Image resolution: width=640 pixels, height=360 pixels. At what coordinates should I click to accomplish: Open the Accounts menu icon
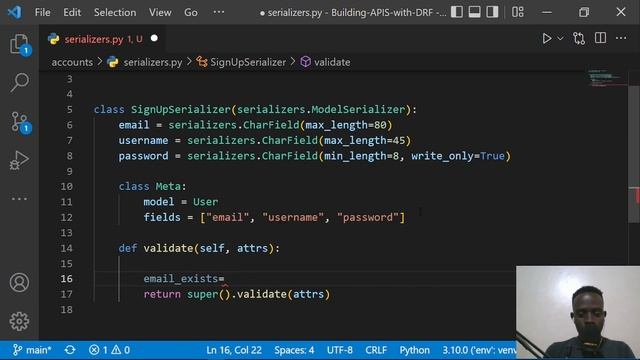coord(19,282)
